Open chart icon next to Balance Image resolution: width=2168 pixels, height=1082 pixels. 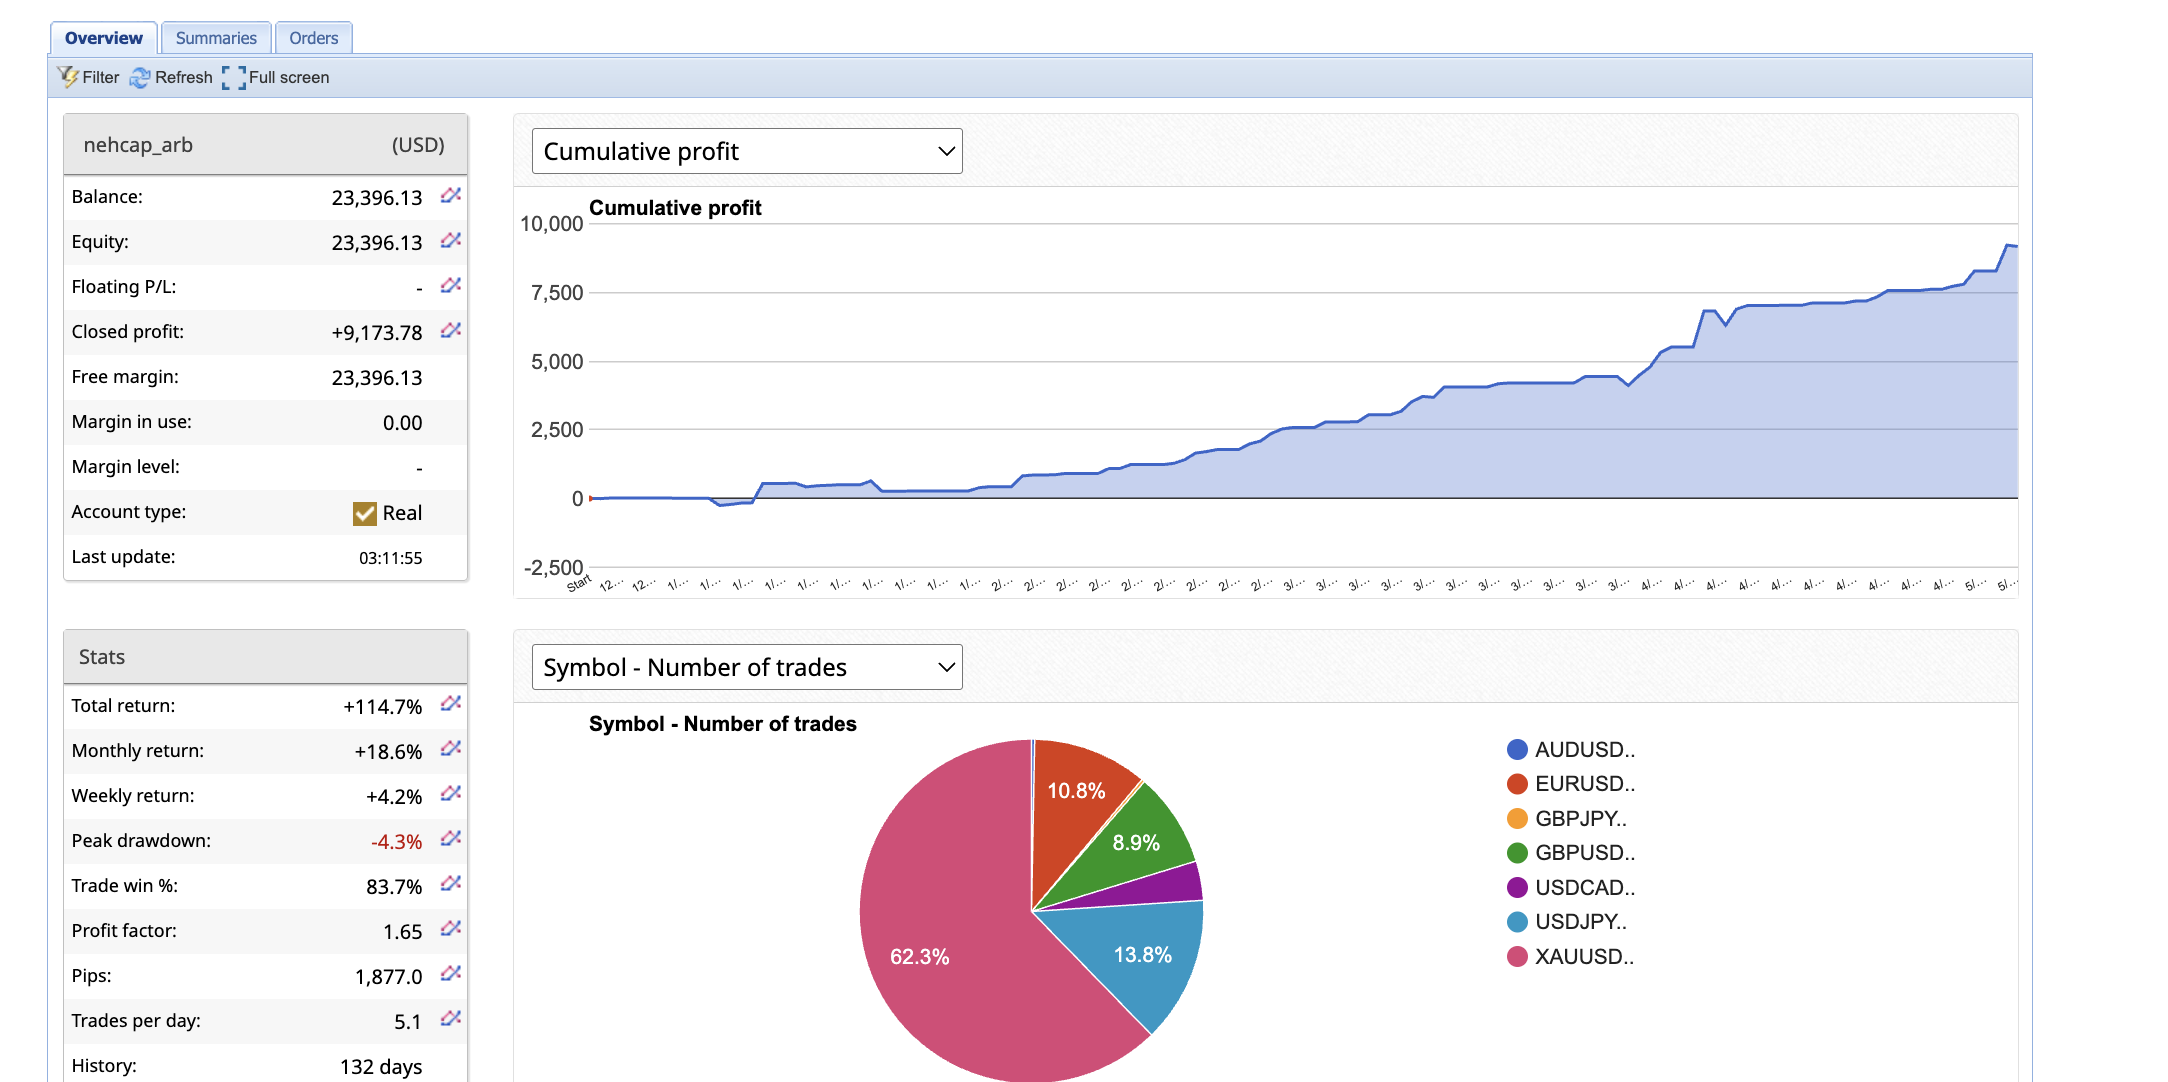coord(451,195)
